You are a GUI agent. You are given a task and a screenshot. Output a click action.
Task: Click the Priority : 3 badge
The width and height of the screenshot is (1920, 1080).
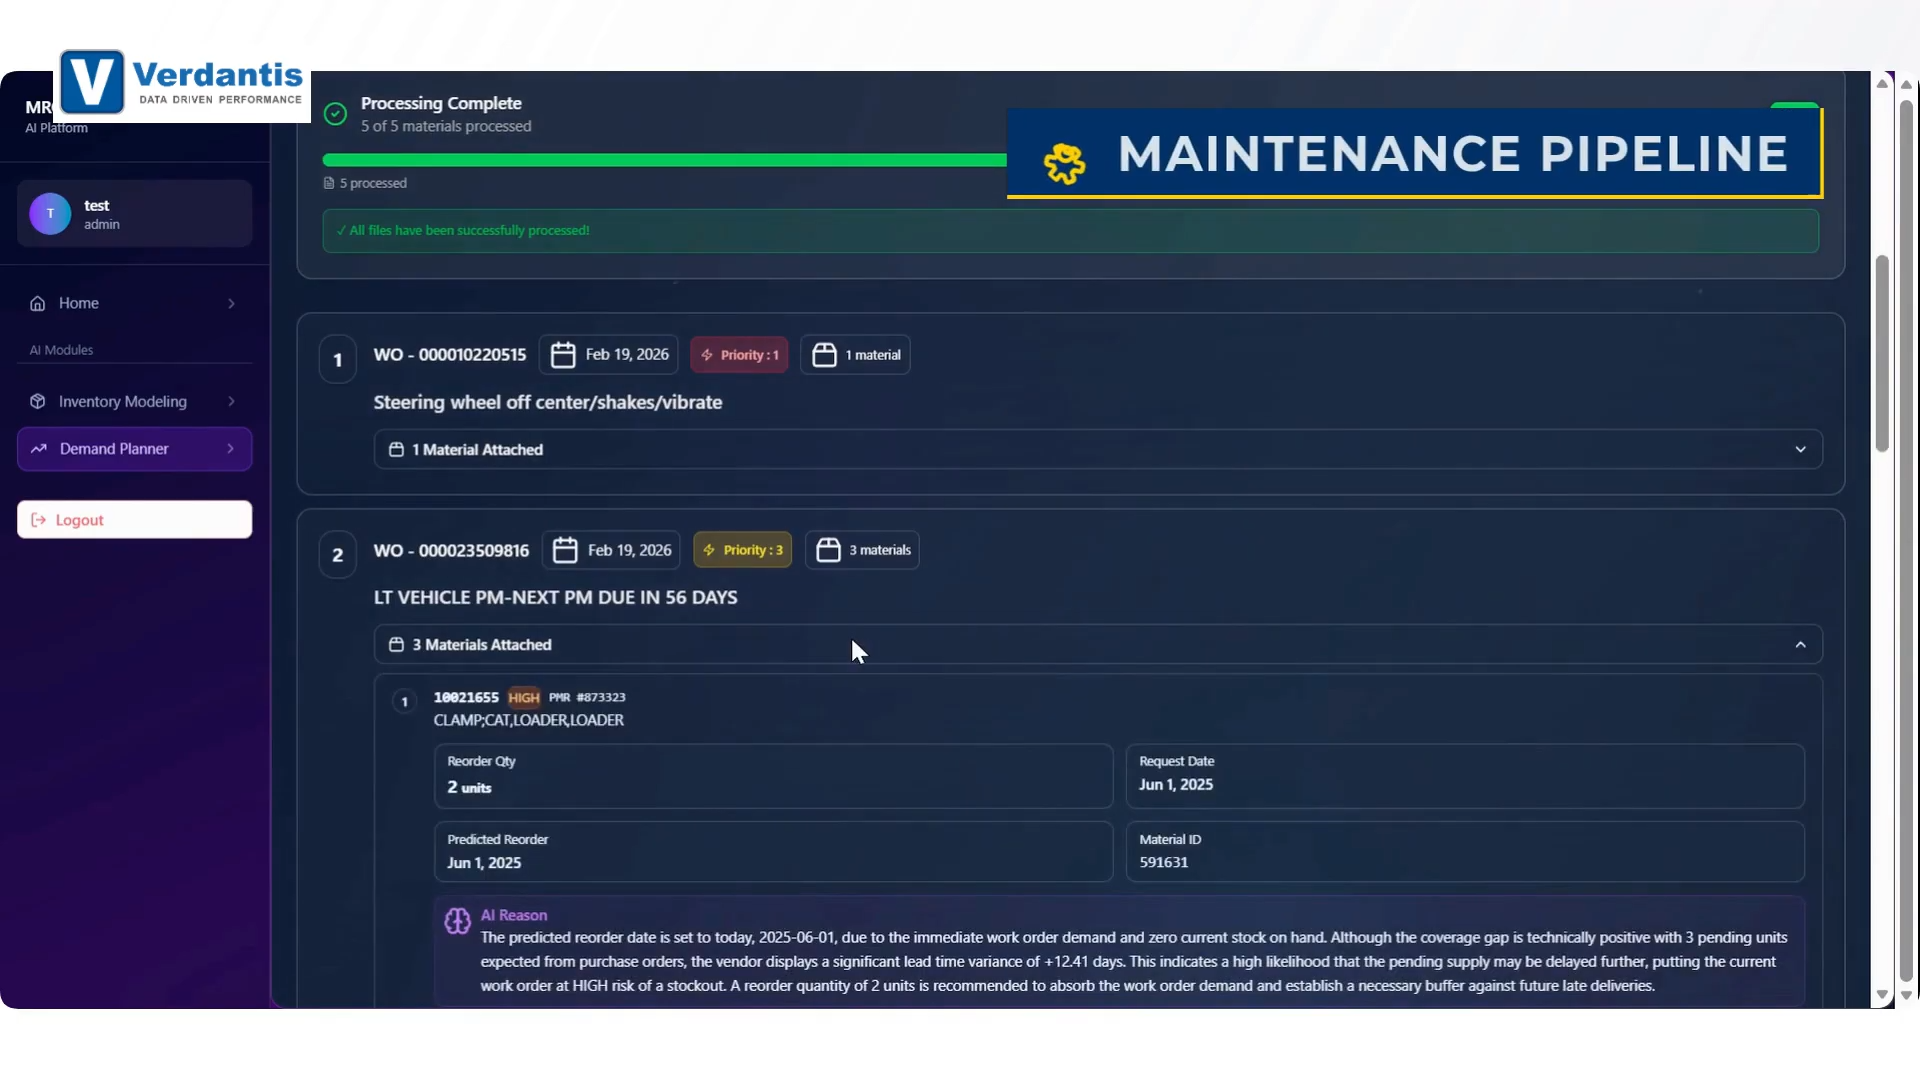pos(742,550)
